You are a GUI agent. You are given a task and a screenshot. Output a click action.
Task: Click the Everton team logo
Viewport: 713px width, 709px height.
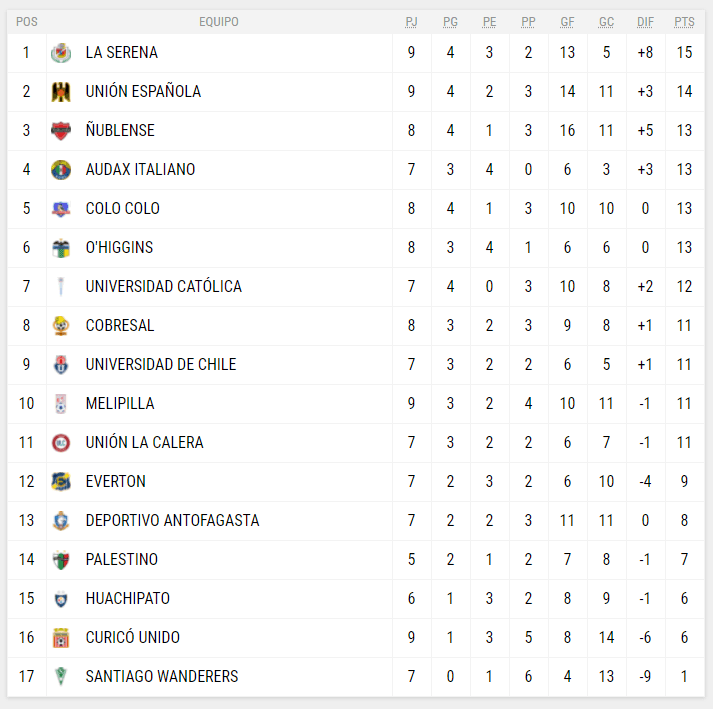(61, 482)
